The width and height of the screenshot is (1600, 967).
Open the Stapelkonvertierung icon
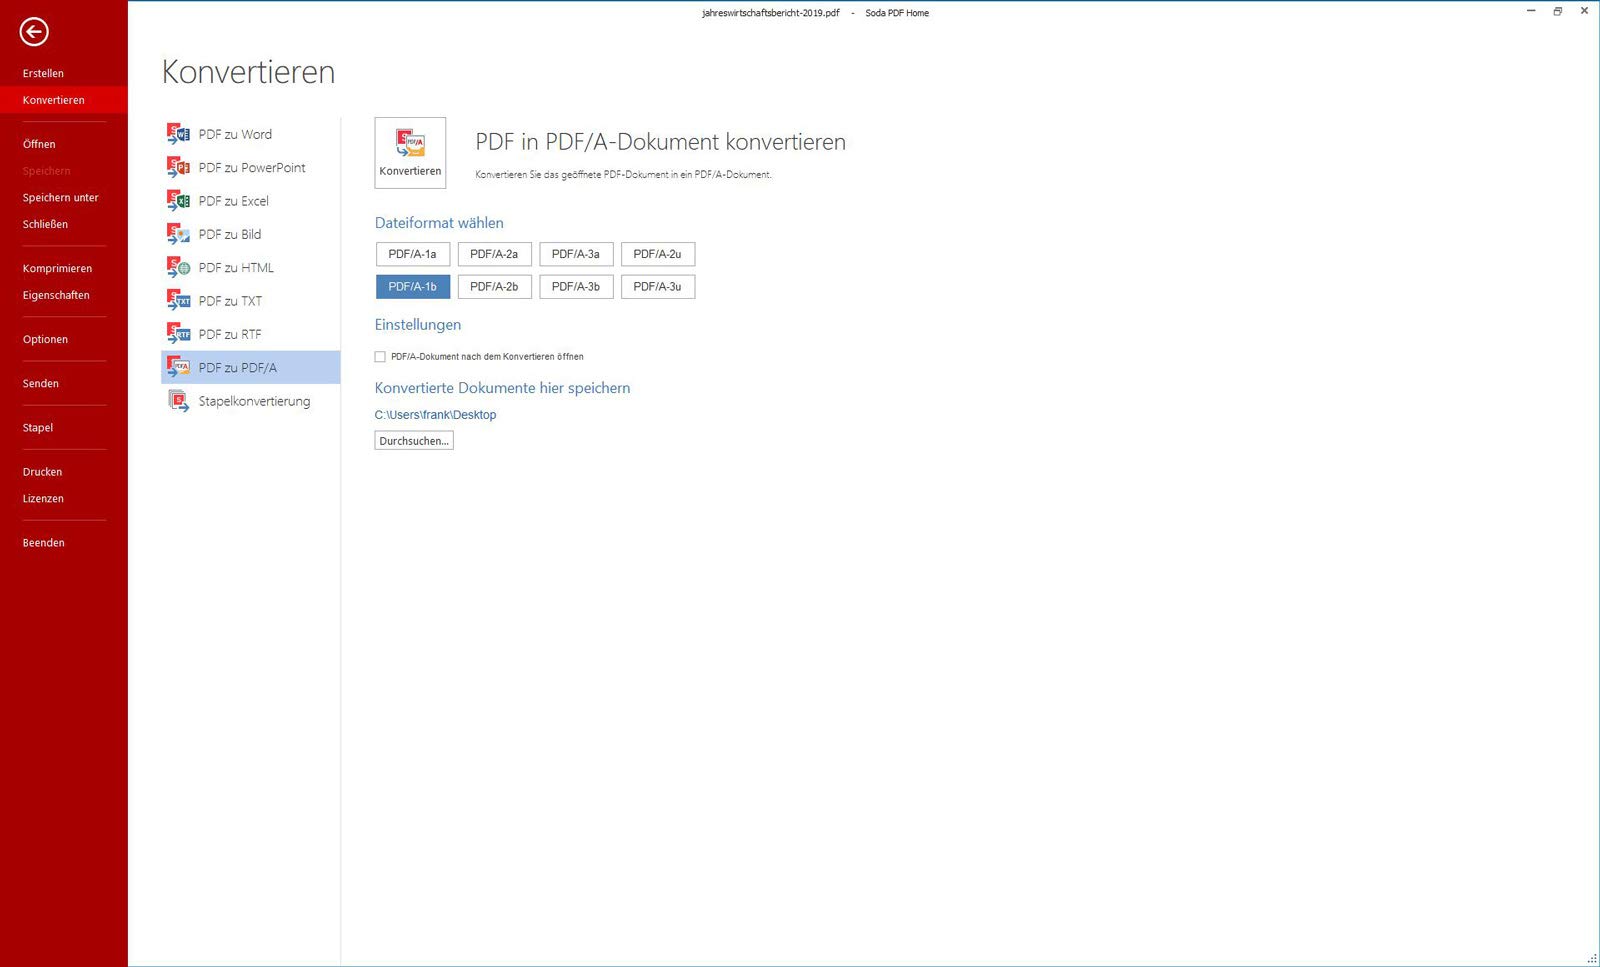coord(178,401)
